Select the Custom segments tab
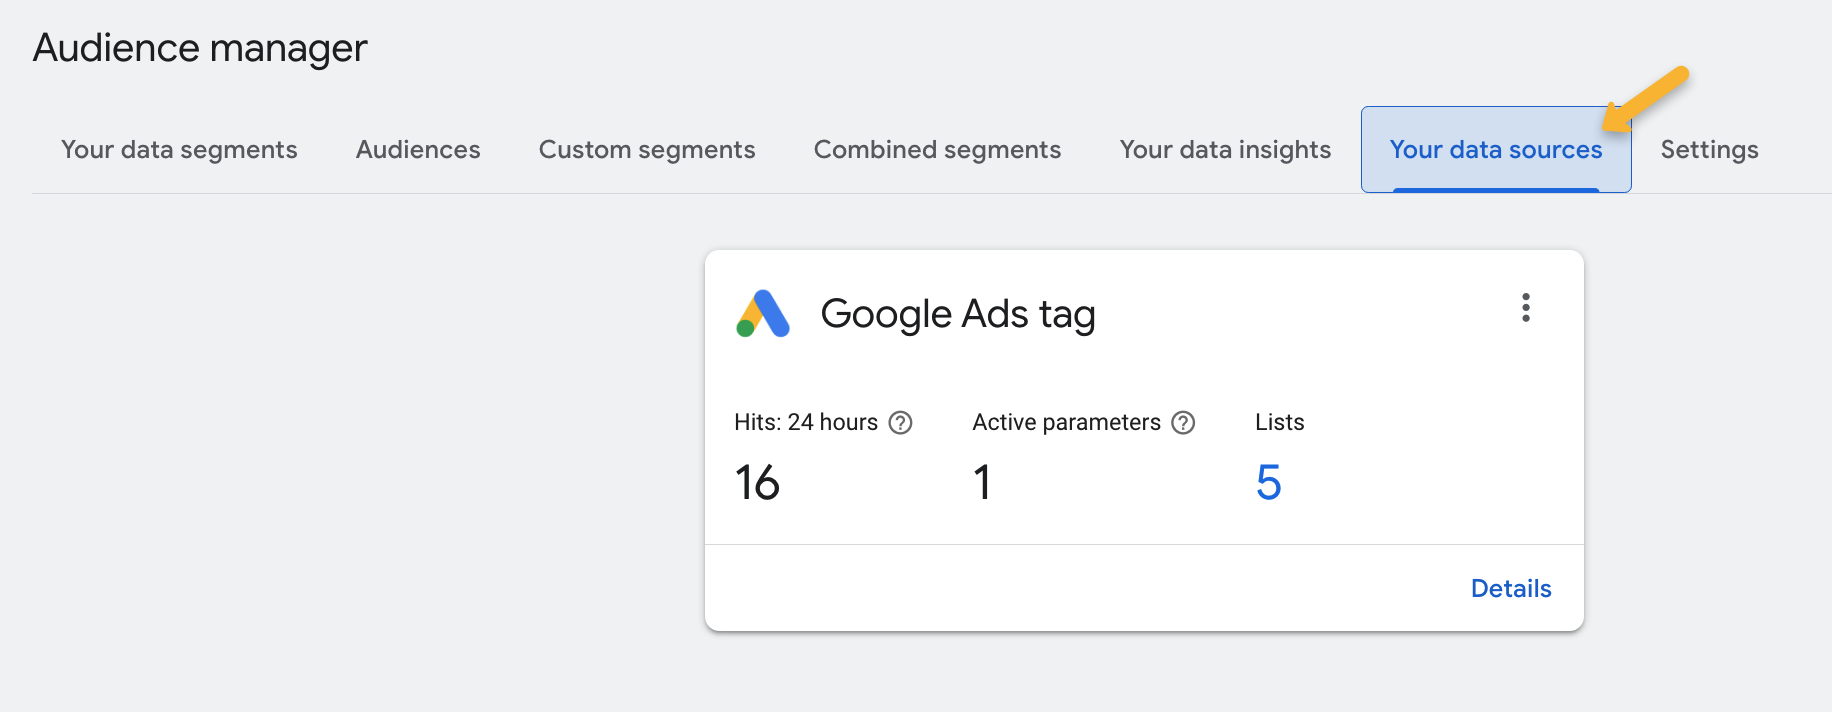 click(x=647, y=150)
